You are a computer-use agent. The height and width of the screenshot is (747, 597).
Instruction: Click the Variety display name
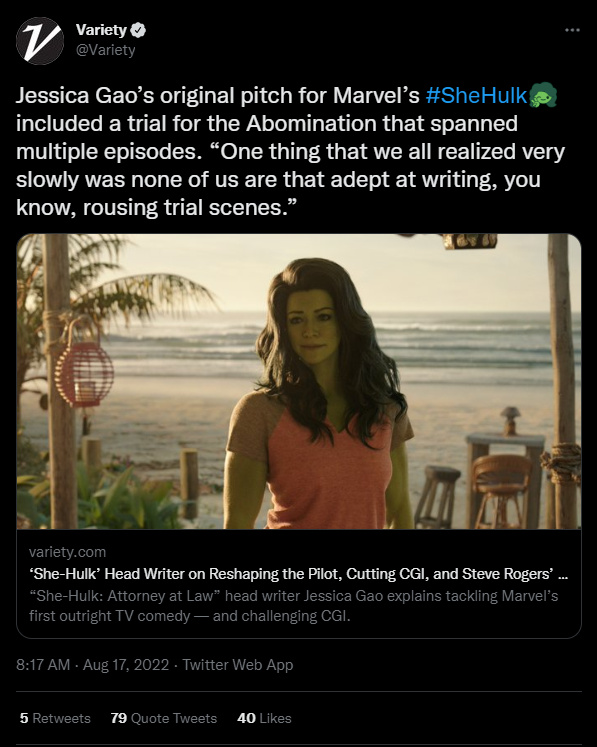click(101, 30)
